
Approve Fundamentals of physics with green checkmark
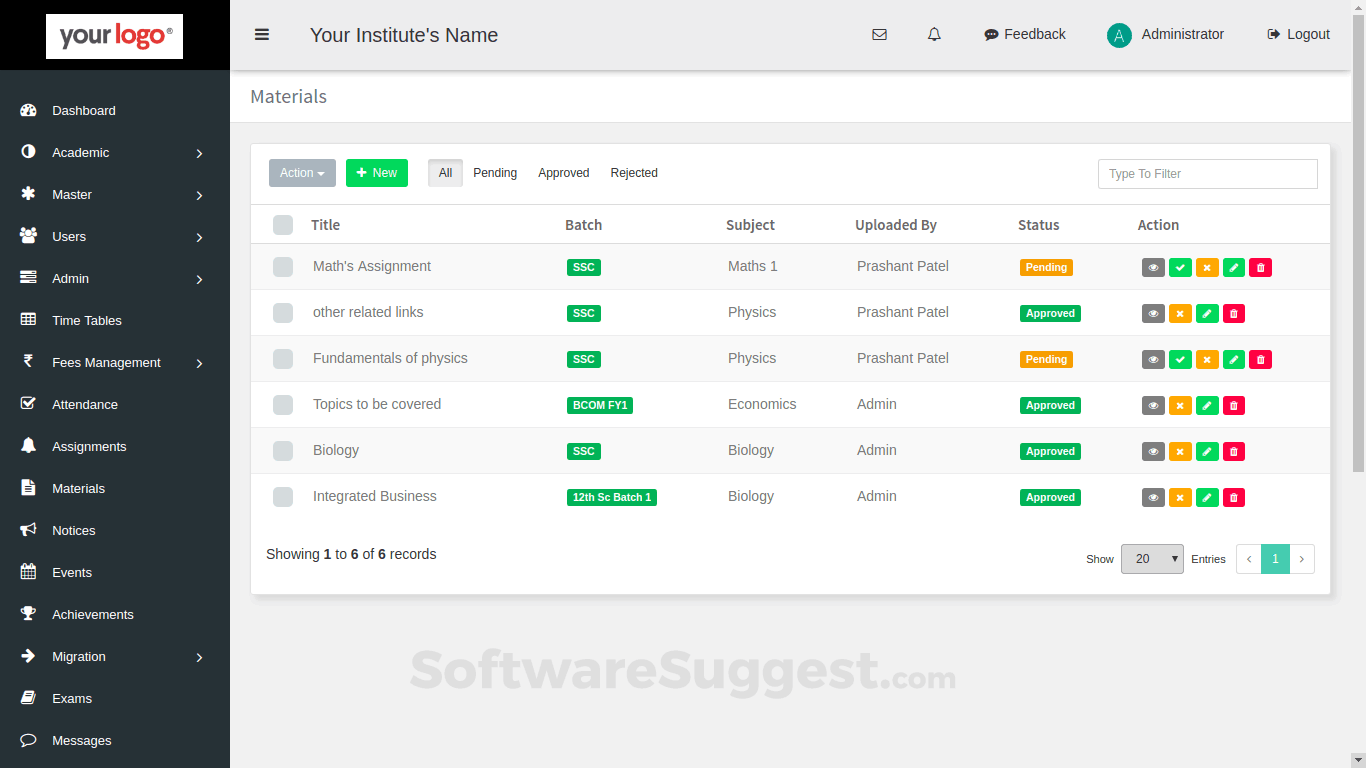(1180, 360)
